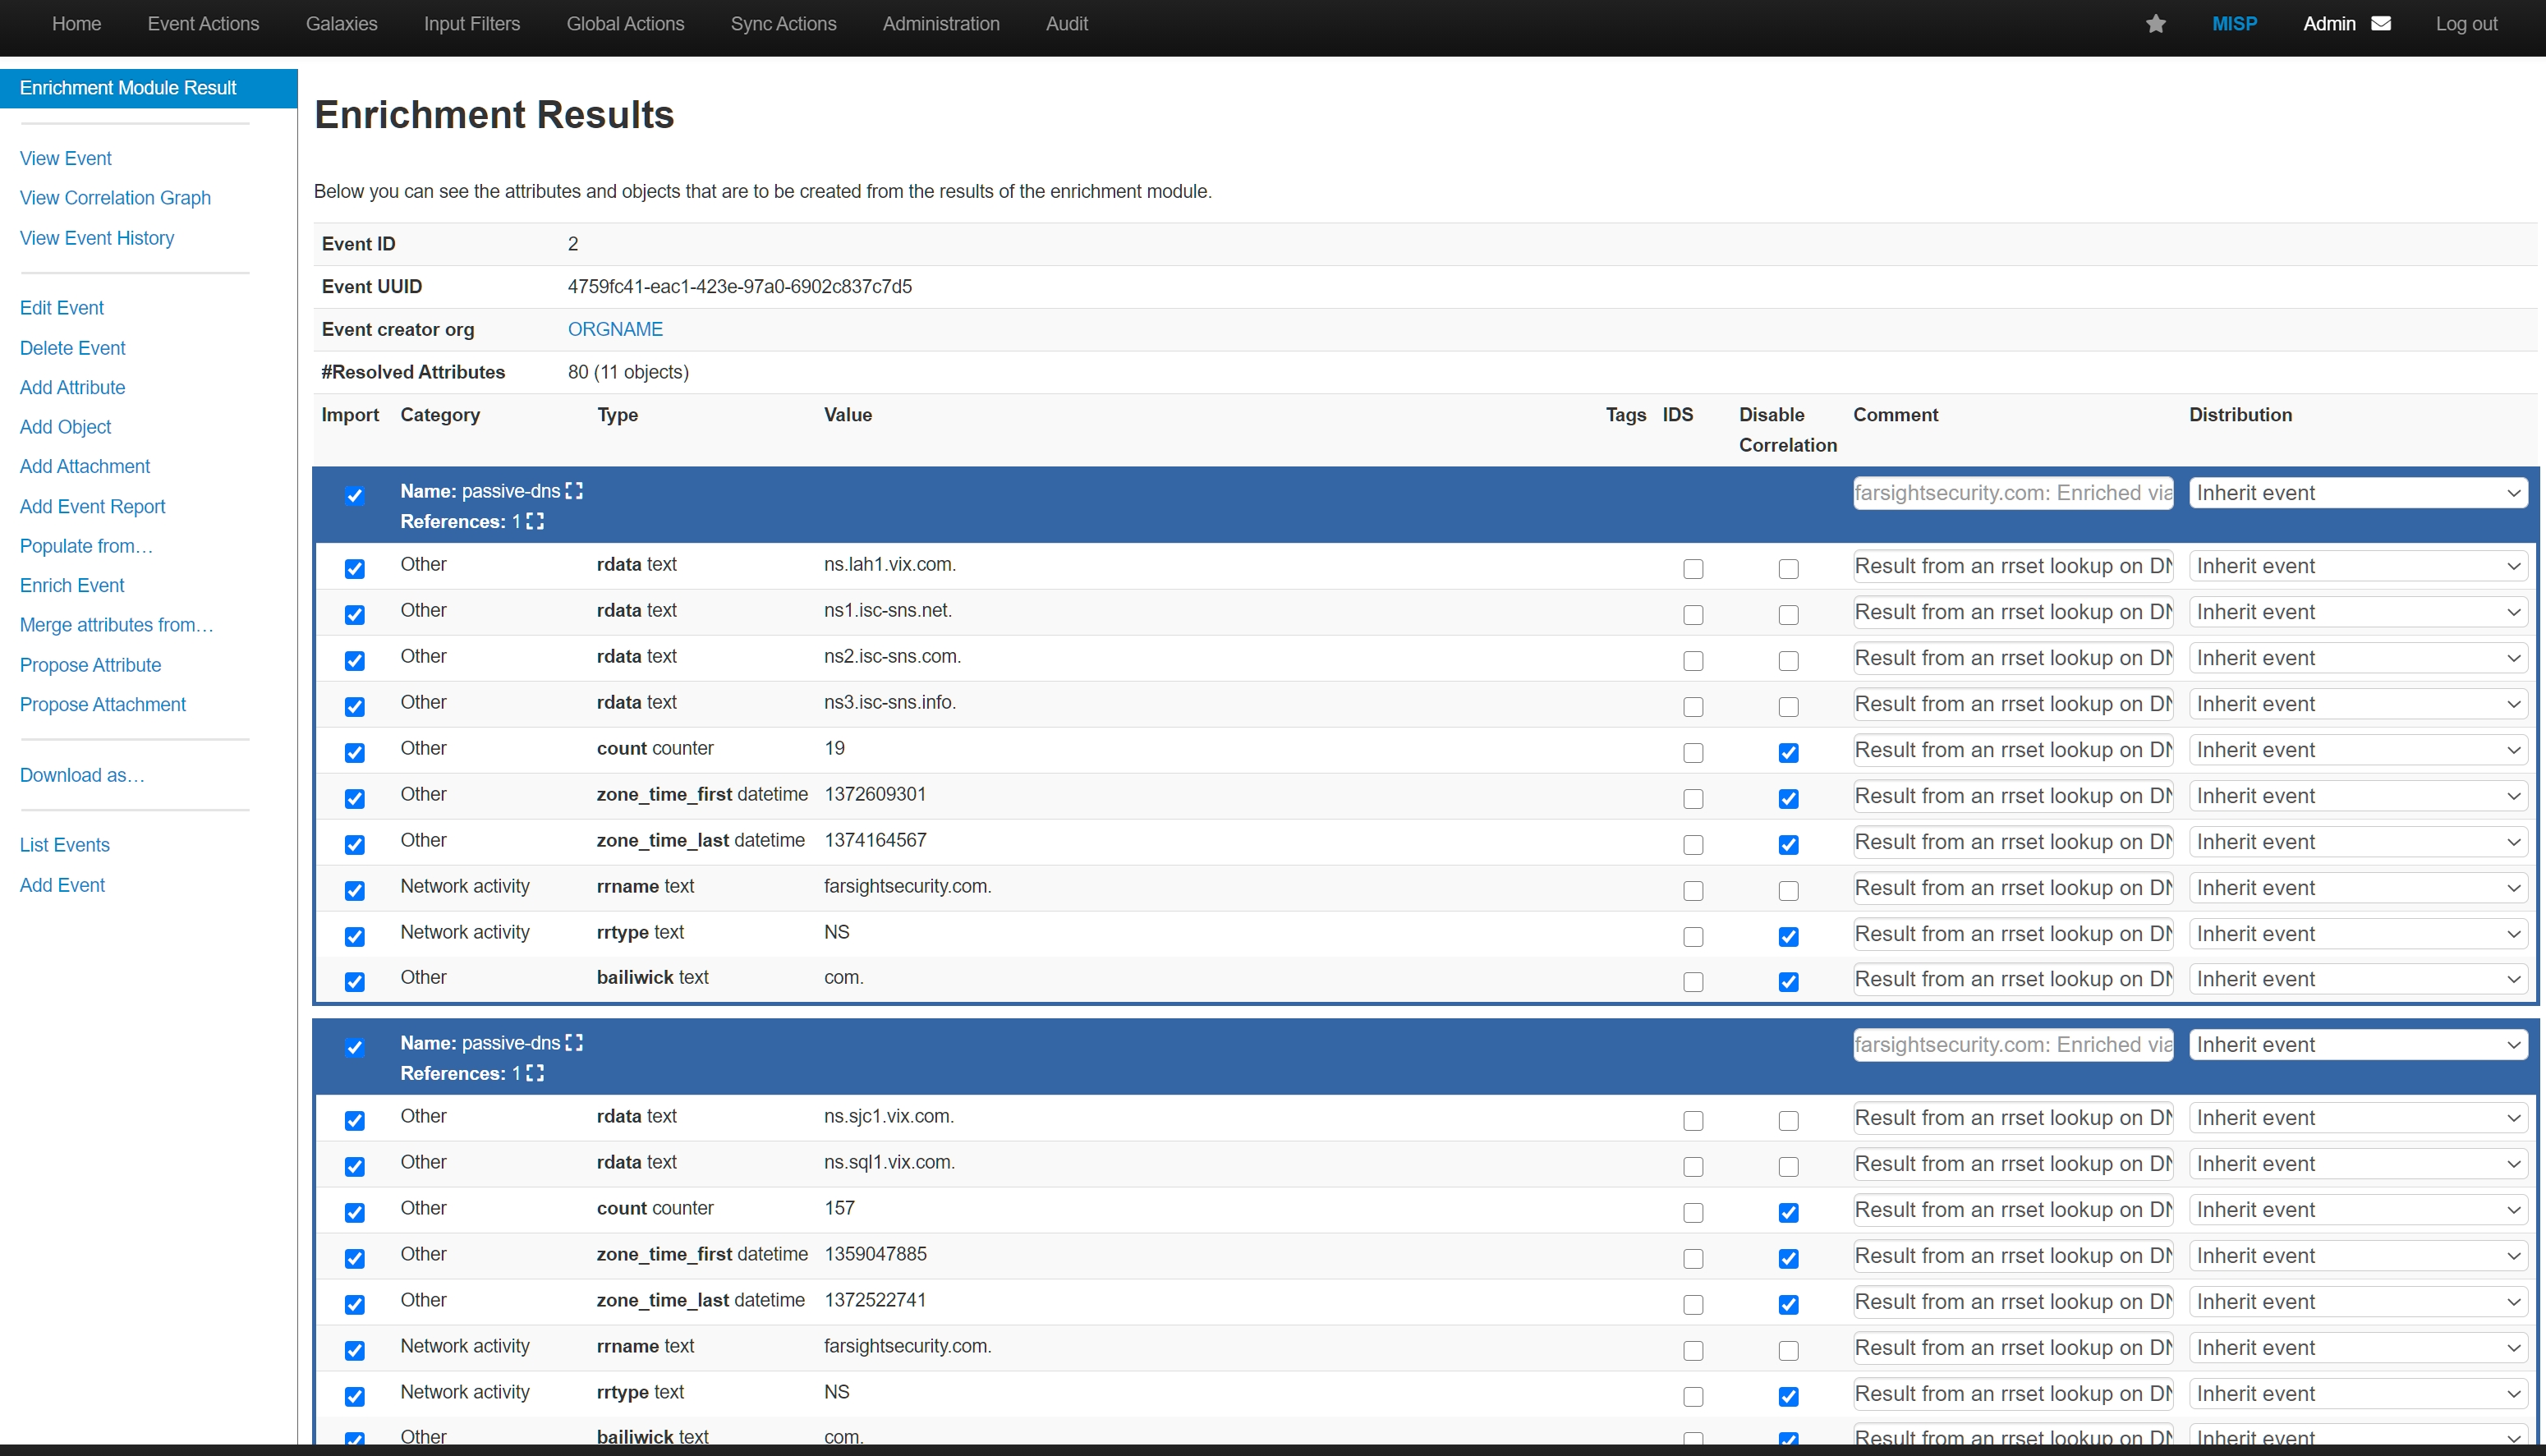Open the envelope messages icon beside Admin

2381,24
